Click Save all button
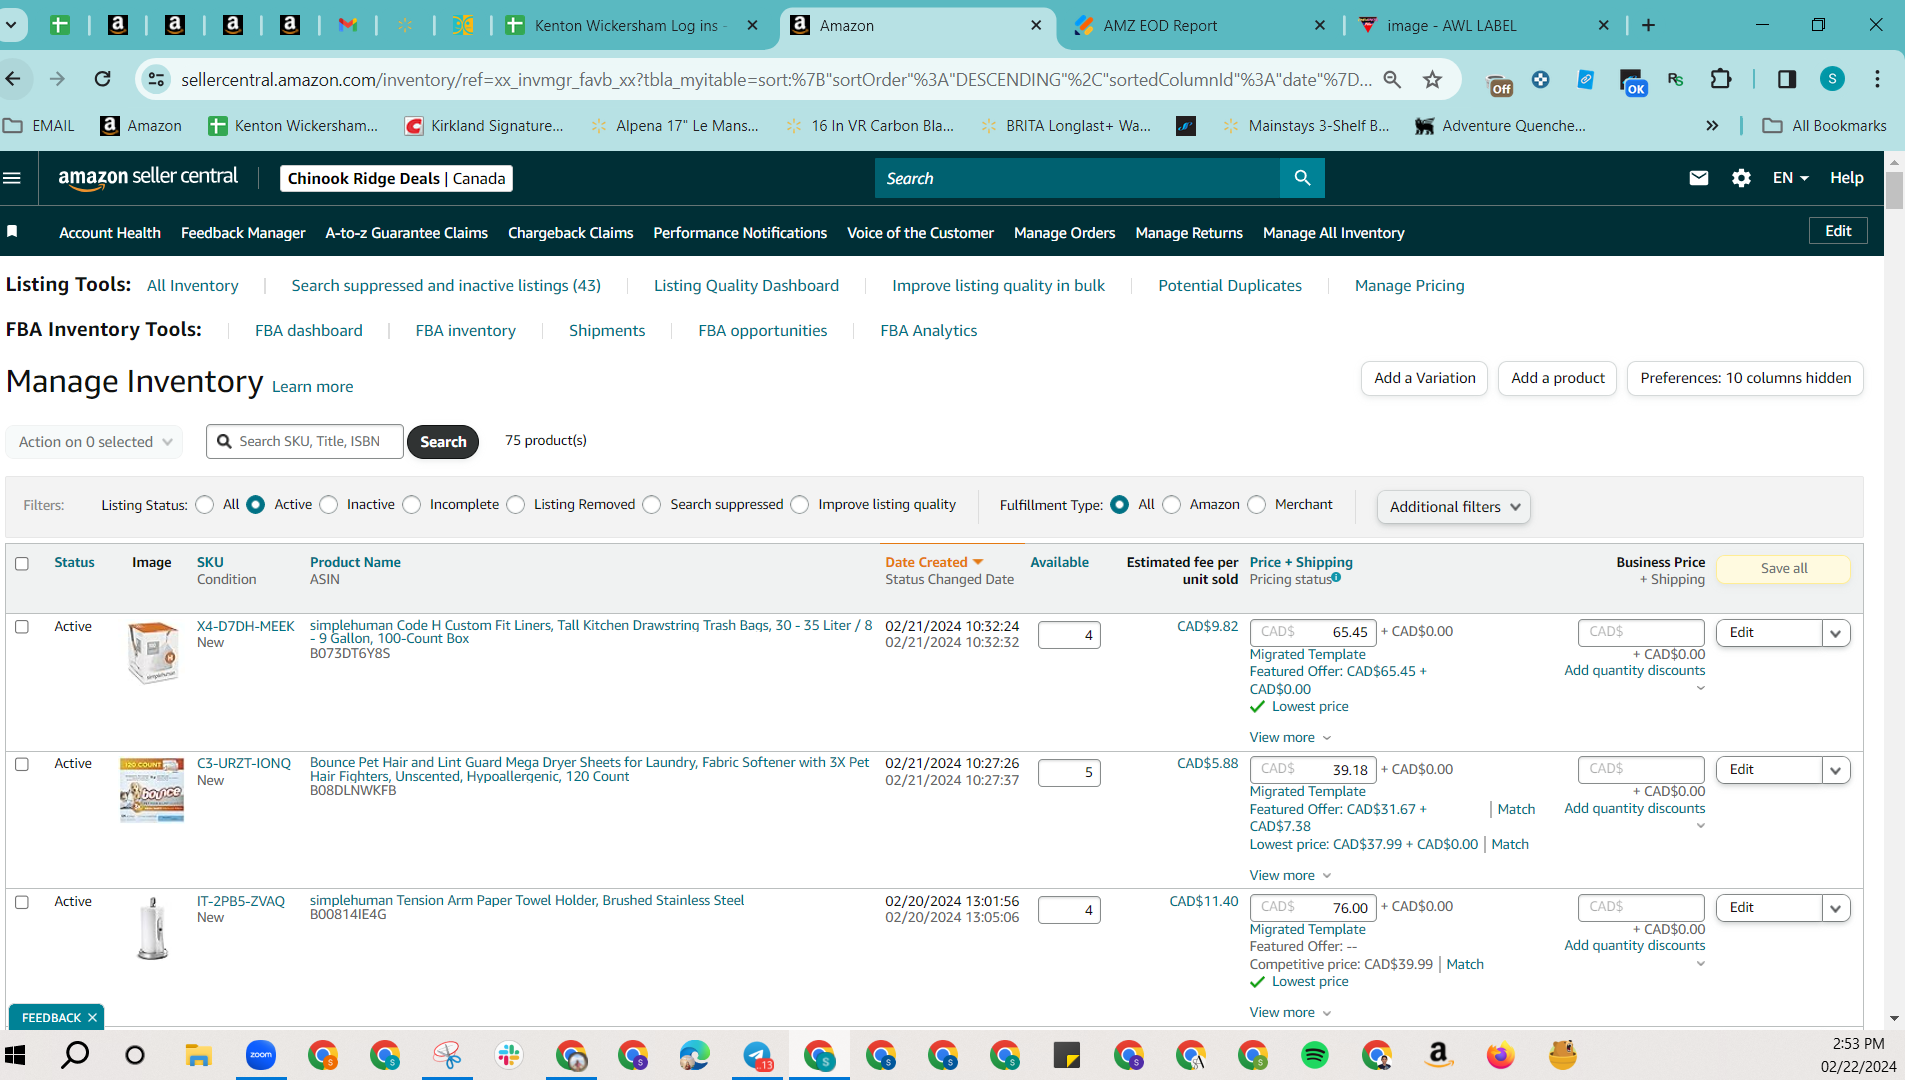The width and height of the screenshot is (1905, 1080). [x=1783, y=569]
